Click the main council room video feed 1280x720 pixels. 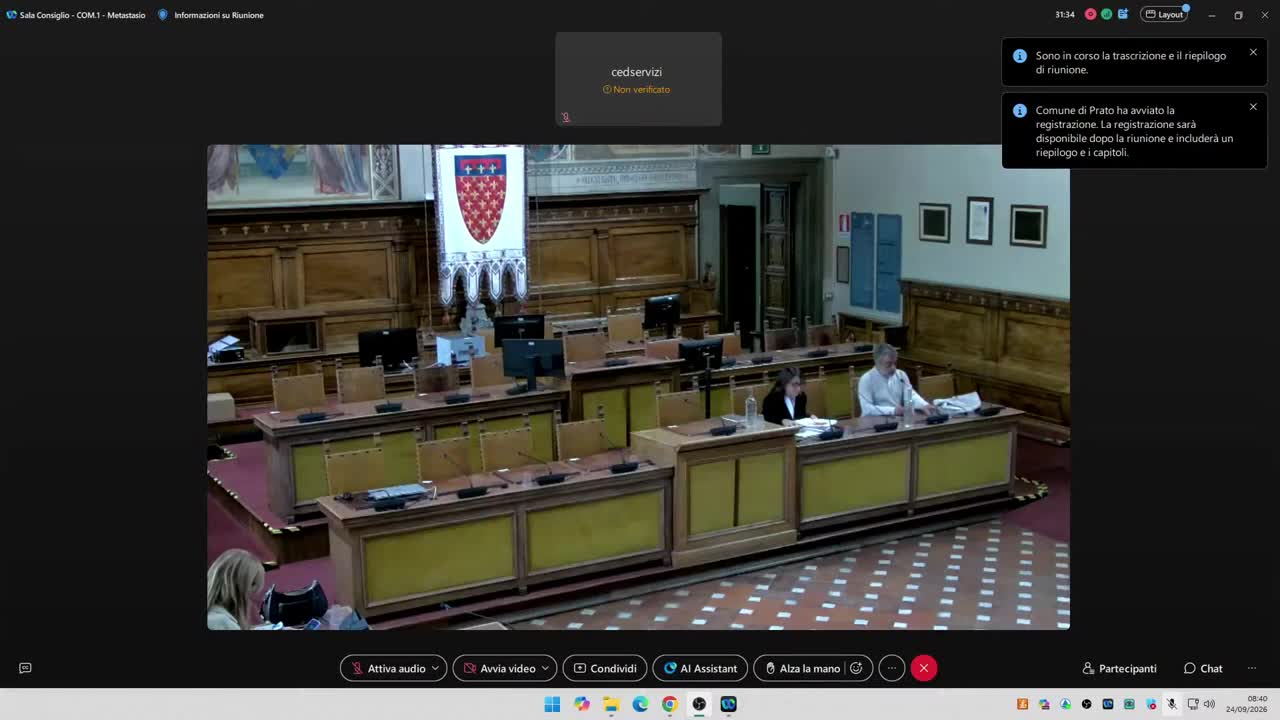pos(638,387)
